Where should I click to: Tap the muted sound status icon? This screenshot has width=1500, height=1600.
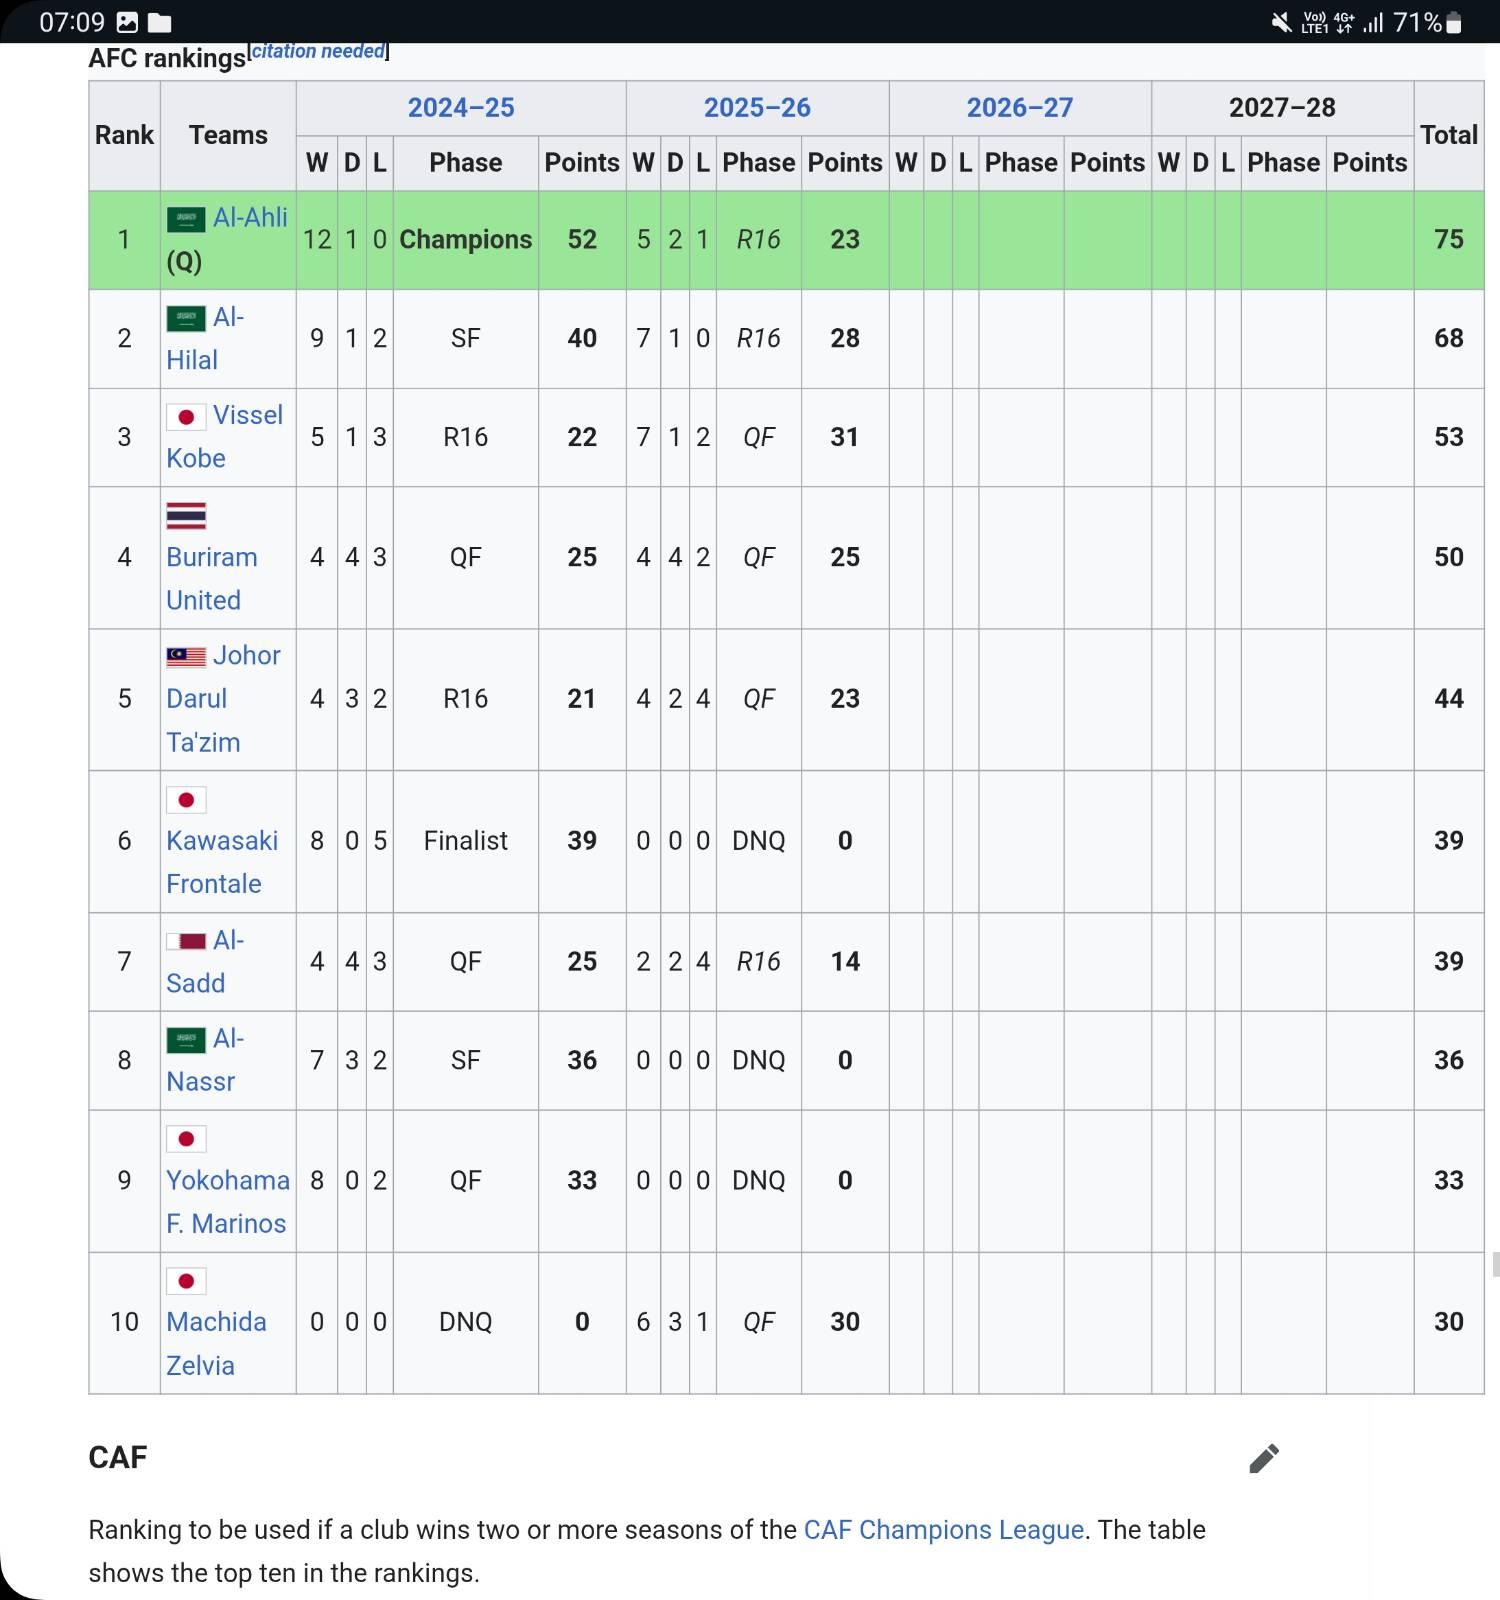point(1280,23)
